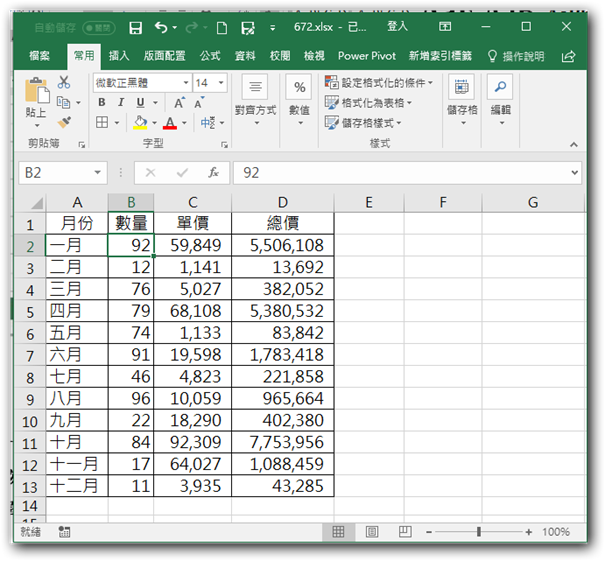This screenshot has width=605, height=561.
Task: Switch to the Data (資料) tab
Action: pos(245,56)
